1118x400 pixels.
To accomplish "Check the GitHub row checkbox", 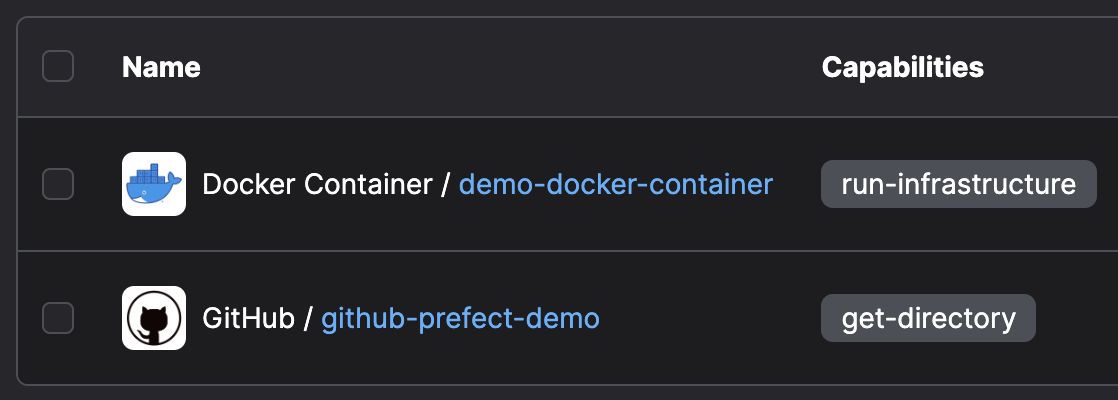I will pos(58,318).
